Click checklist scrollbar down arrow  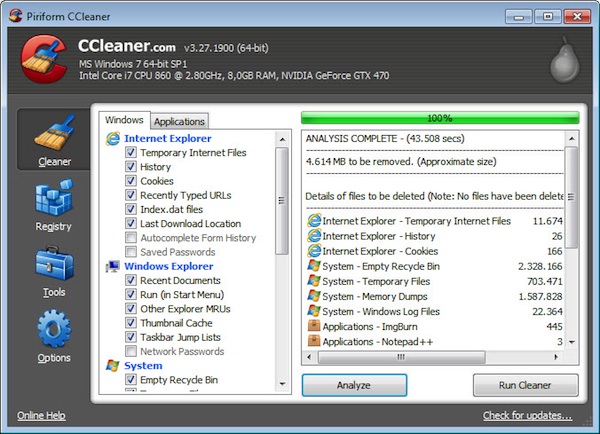coord(282,384)
